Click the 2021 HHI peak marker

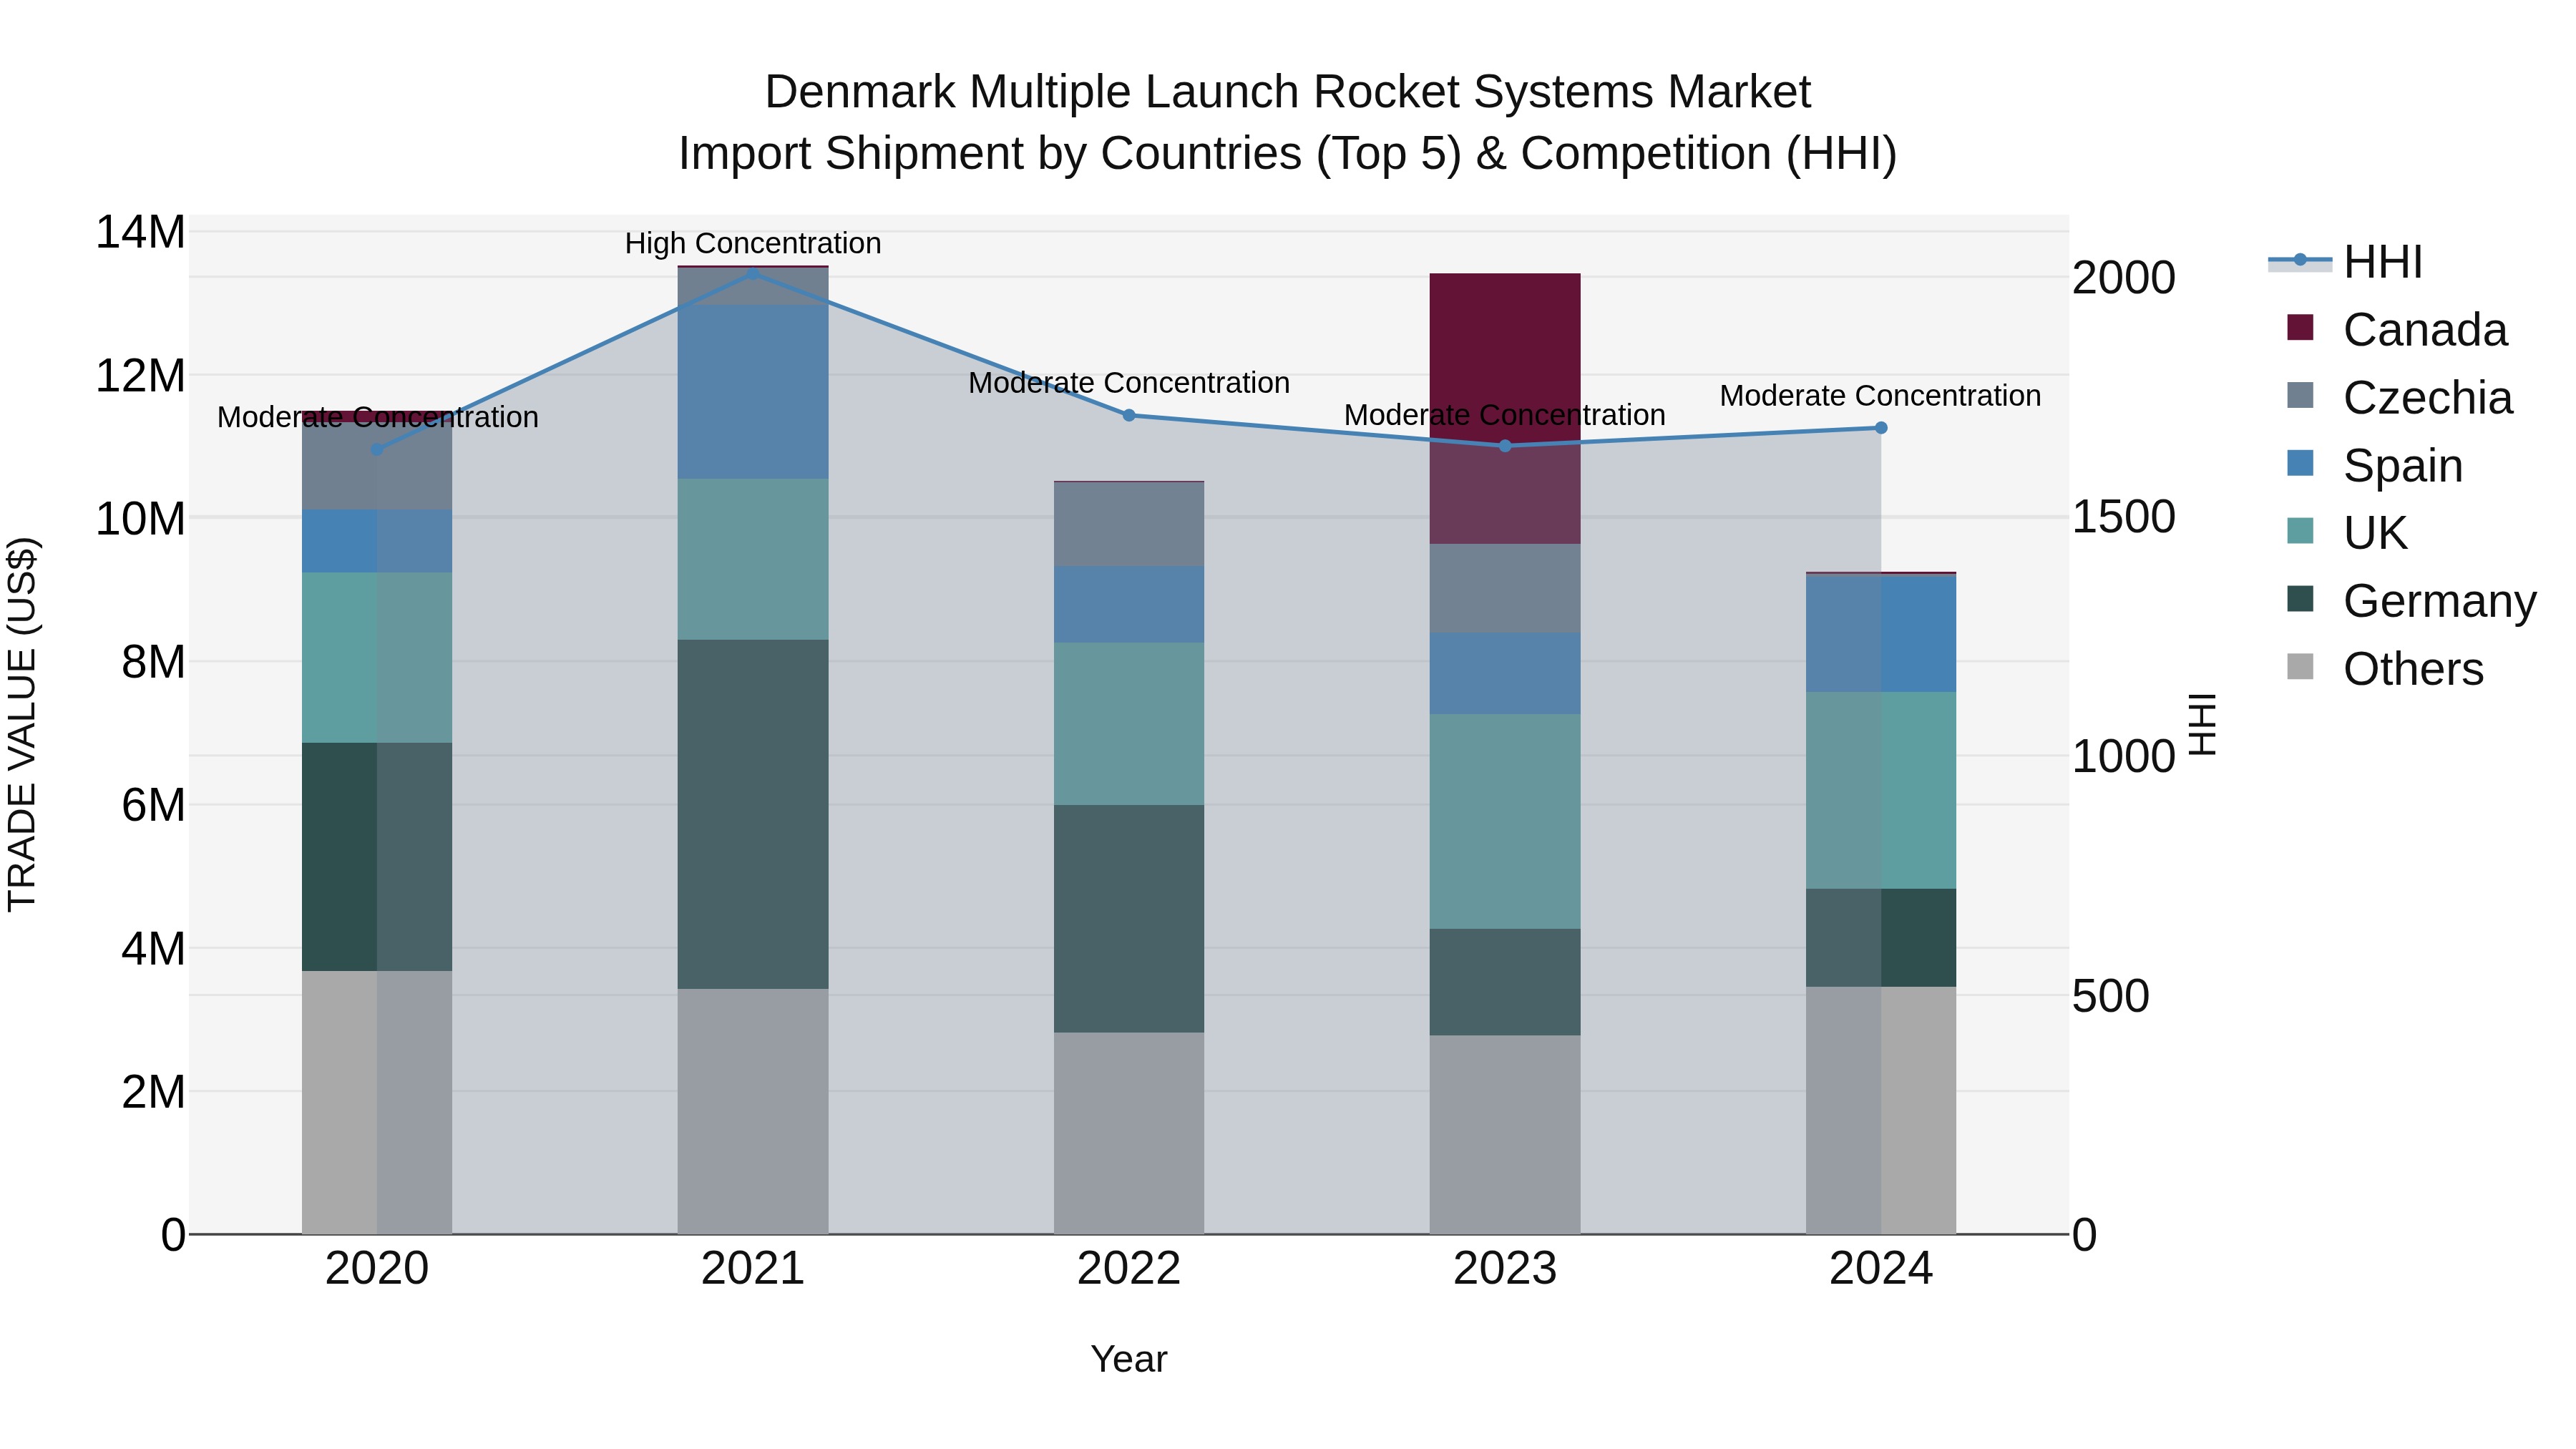(753, 273)
